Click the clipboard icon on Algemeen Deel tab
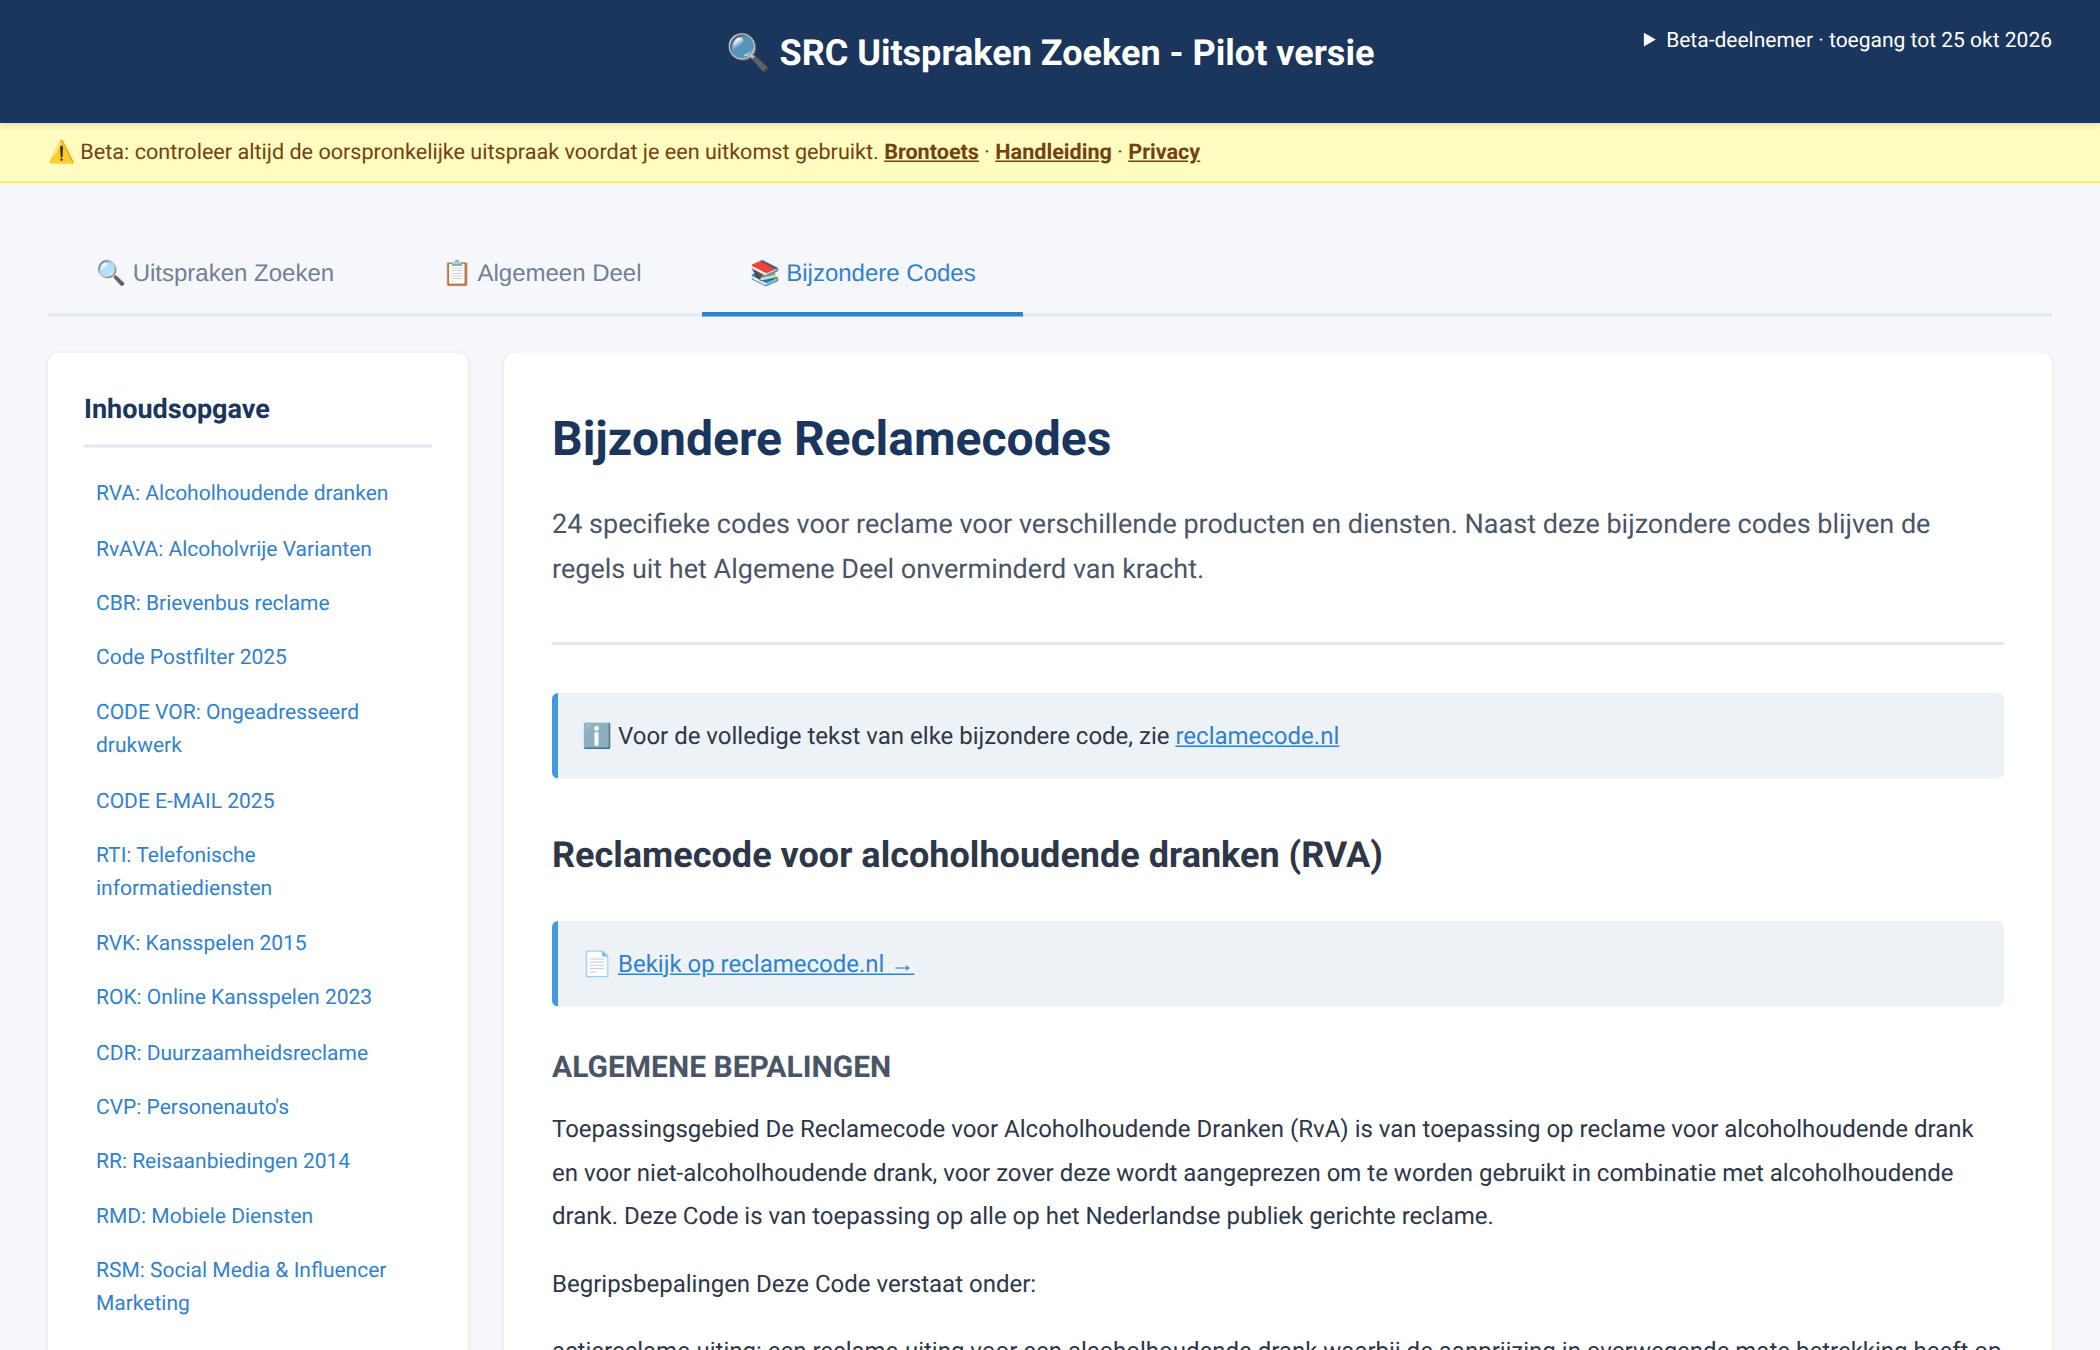 point(457,273)
